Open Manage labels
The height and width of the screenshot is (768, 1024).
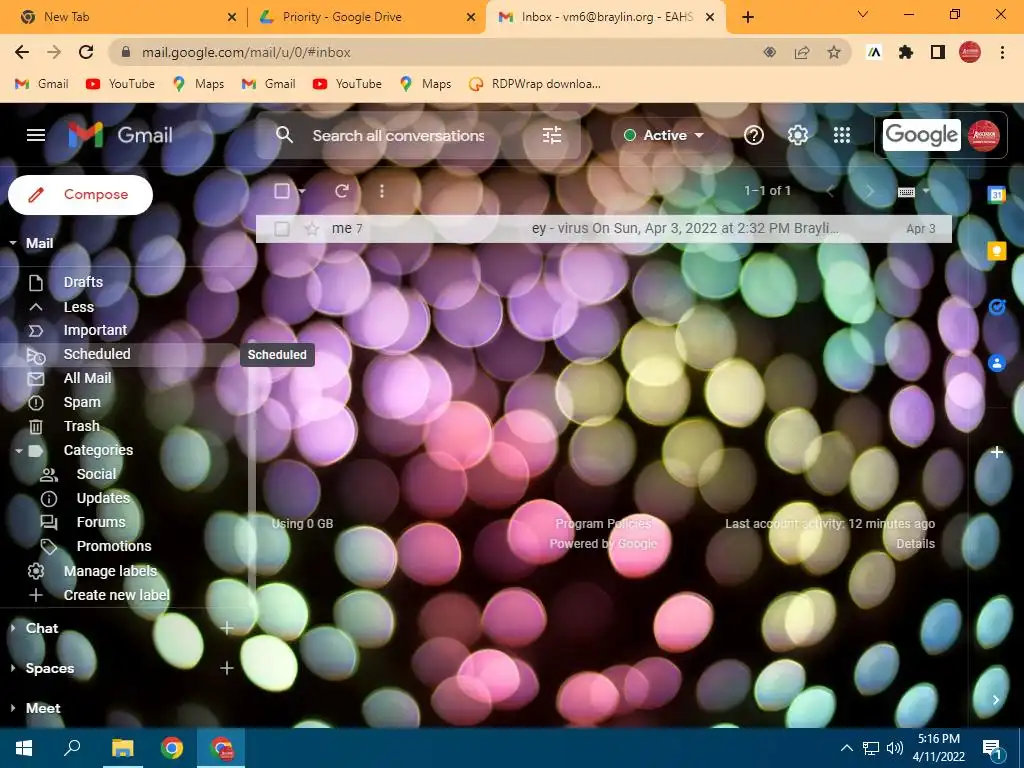(110, 571)
